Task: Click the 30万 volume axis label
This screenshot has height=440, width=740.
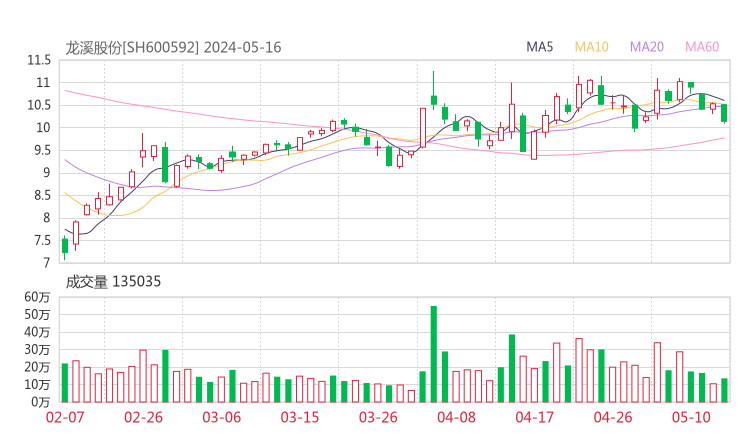Action: click(x=37, y=349)
